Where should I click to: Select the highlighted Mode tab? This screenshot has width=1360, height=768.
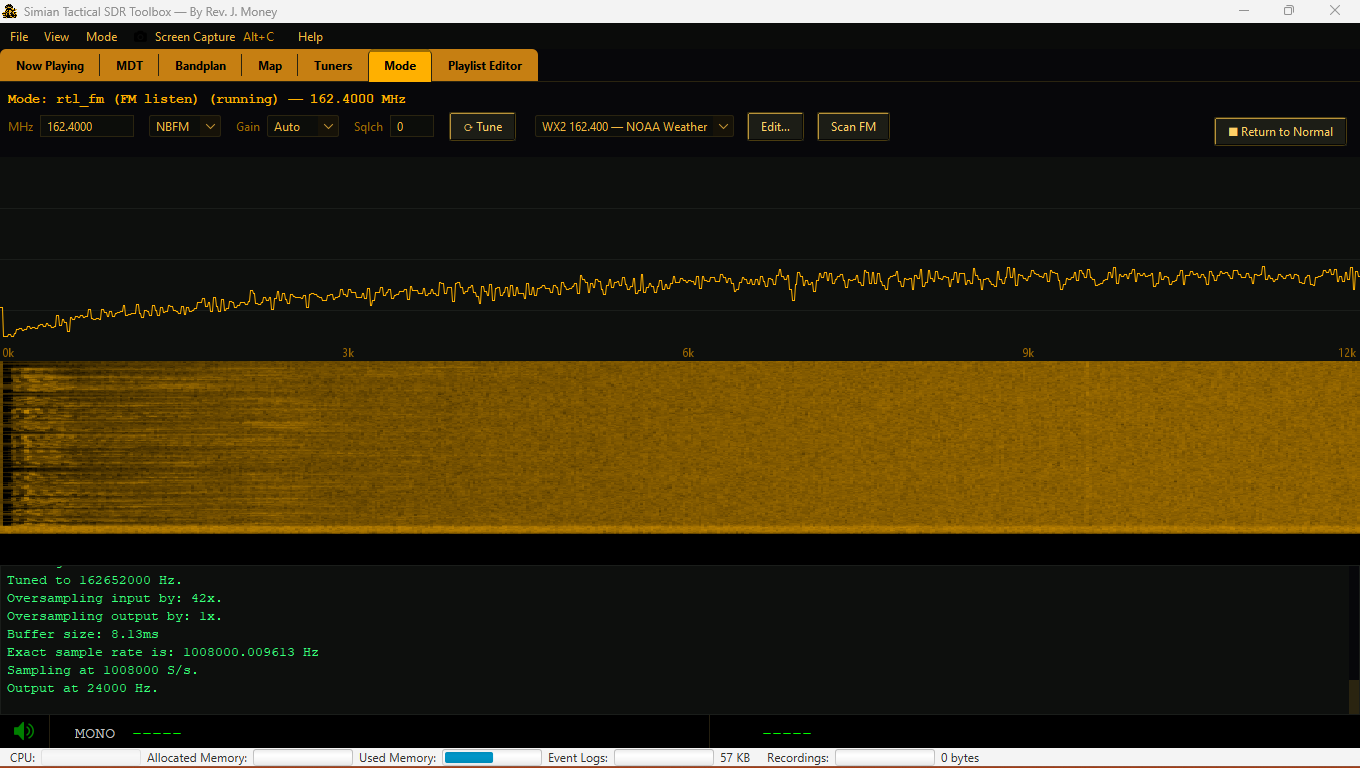pyautogui.click(x=400, y=66)
